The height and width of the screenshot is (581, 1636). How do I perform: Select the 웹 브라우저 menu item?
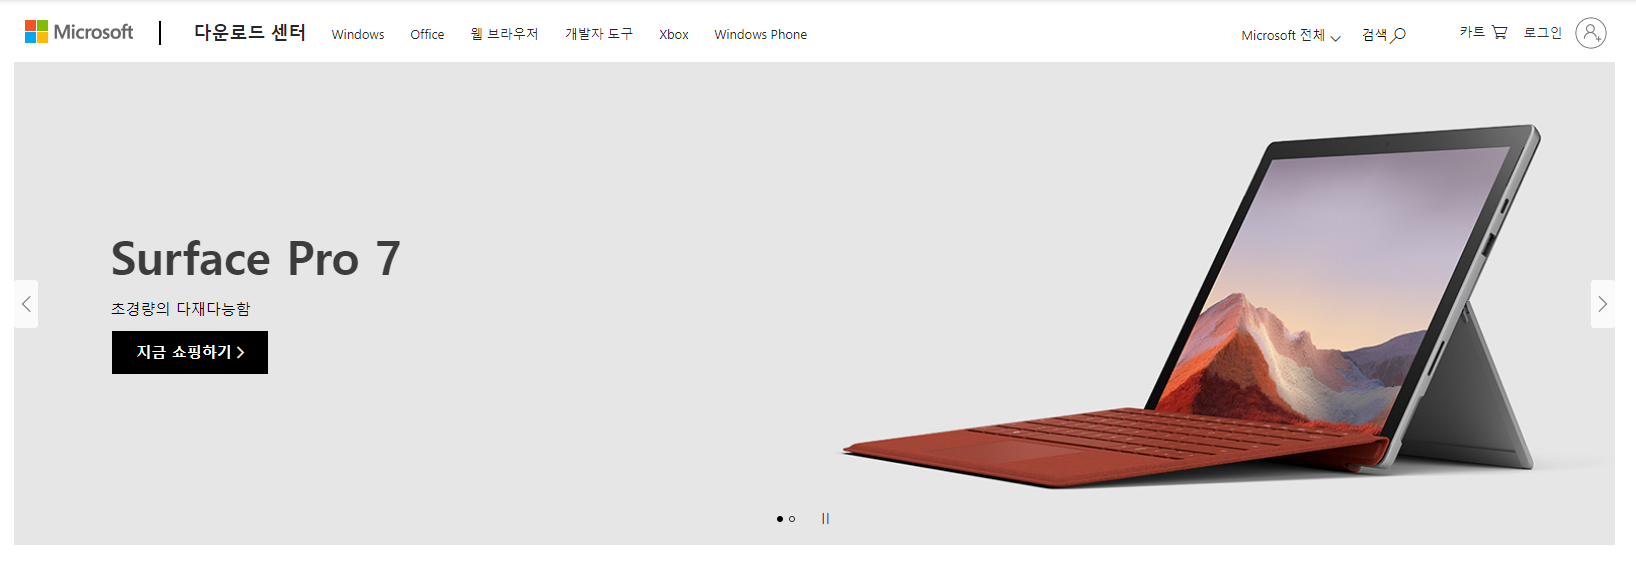504,34
